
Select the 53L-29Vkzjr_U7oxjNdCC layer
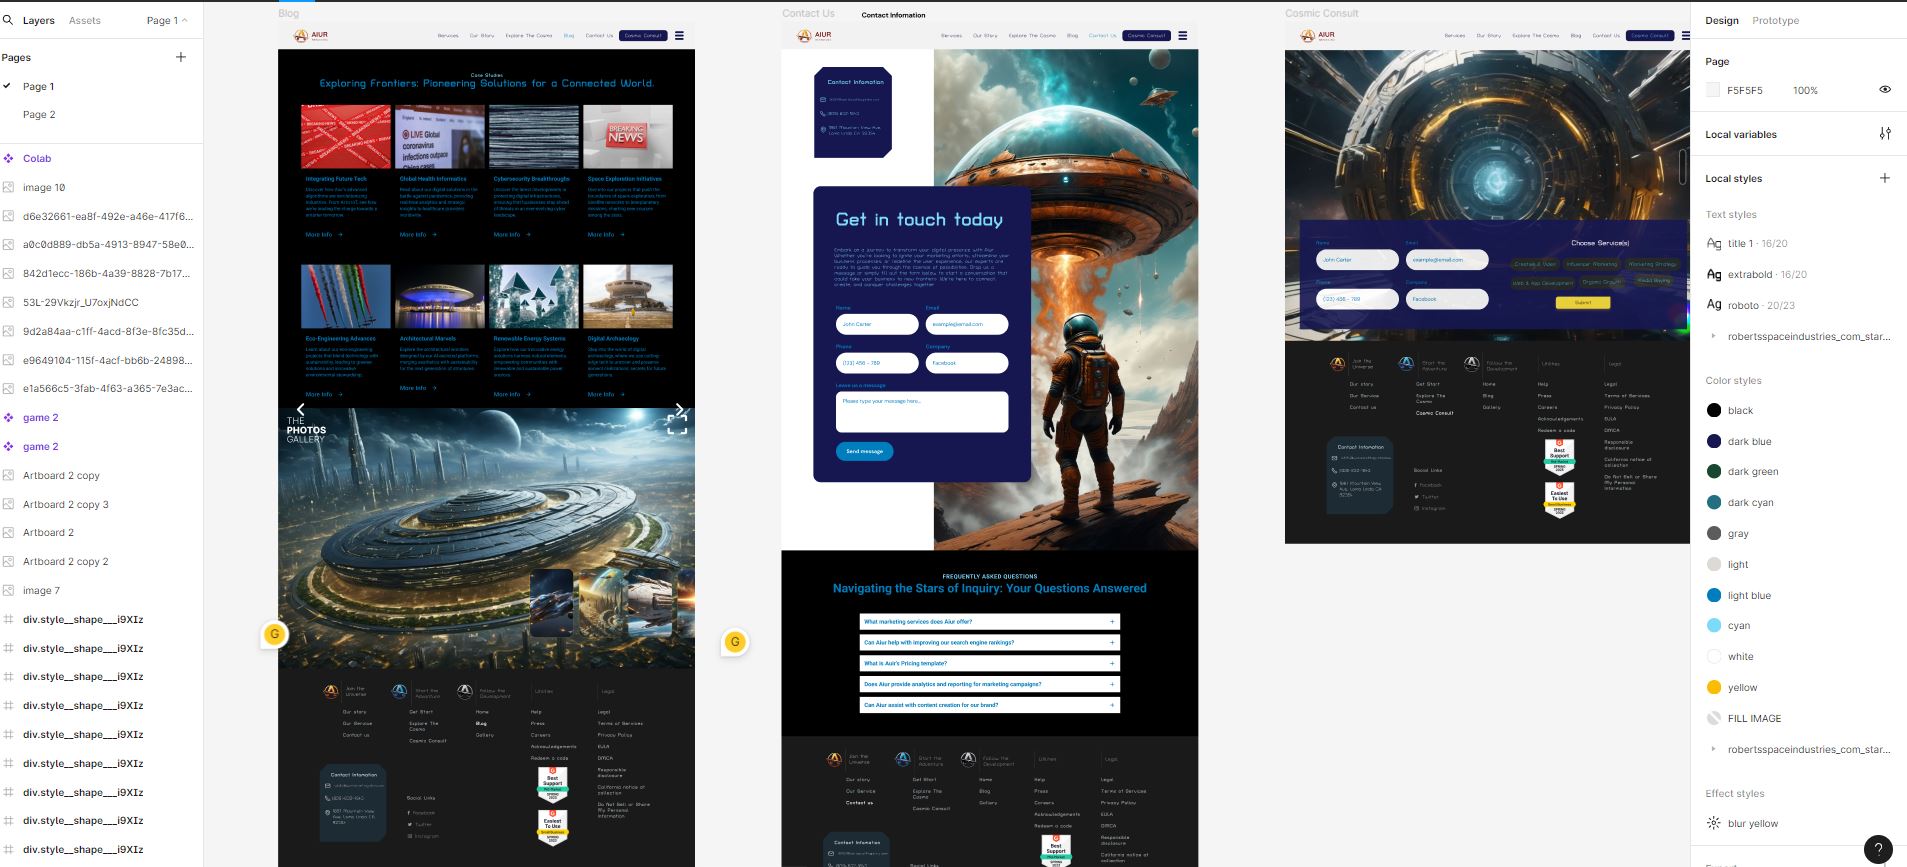click(80, 302)
